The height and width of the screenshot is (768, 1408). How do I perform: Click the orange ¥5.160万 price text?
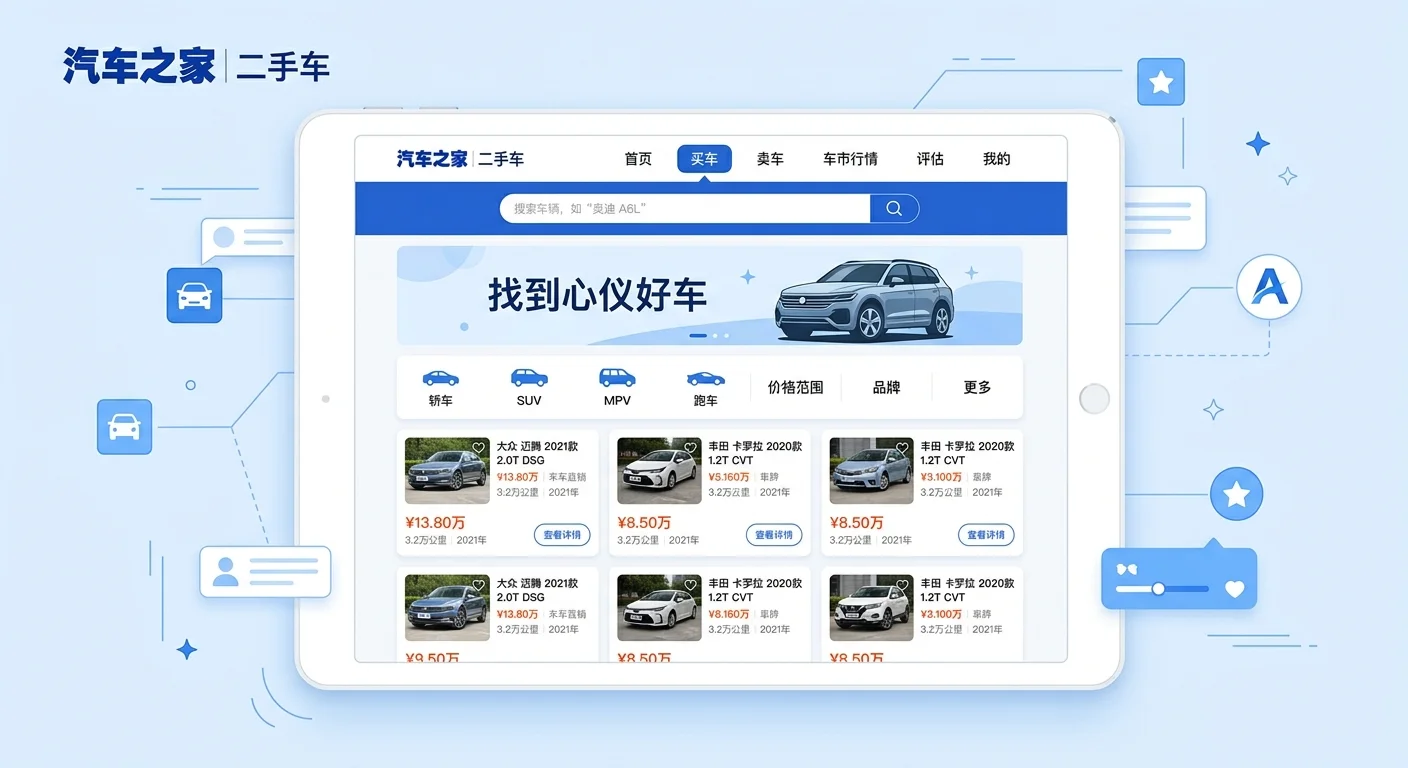click(729, 477)
